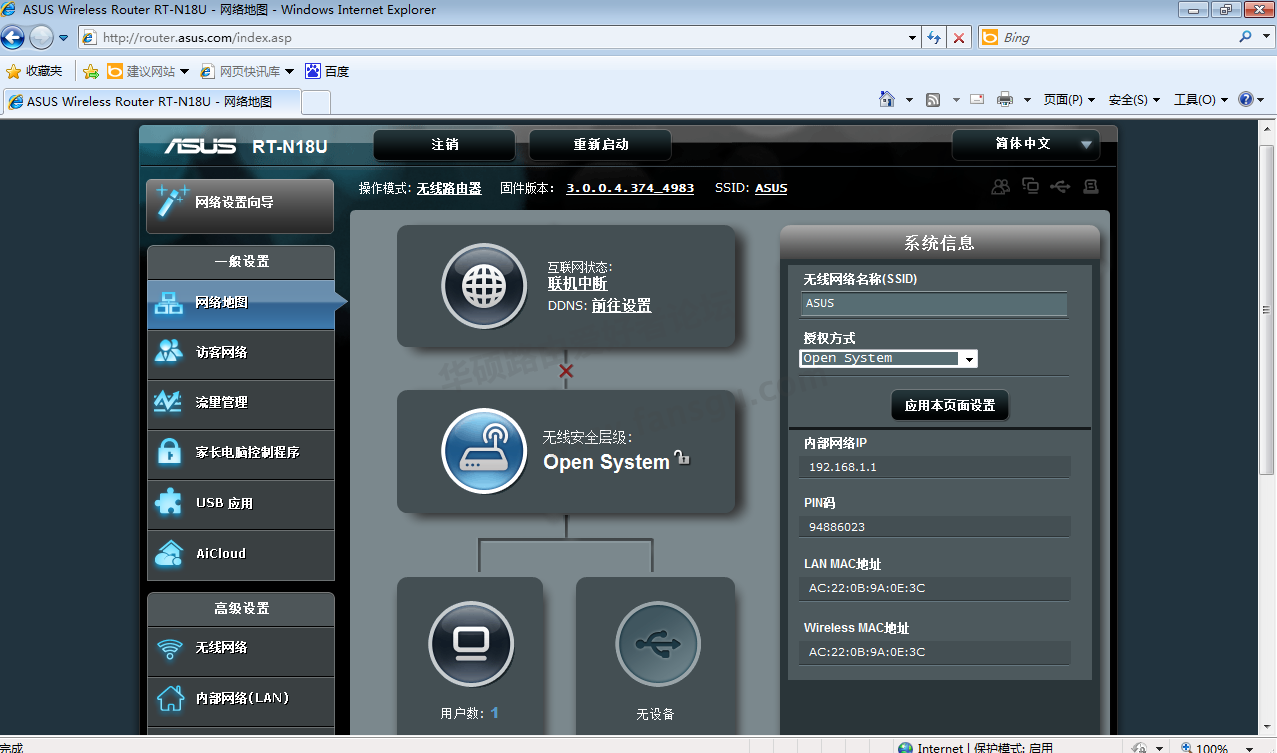Image resolution: width=1277 pixels, height=753 pixels.
Task: Click the 联机中断 status link
Action: (577, 284)
